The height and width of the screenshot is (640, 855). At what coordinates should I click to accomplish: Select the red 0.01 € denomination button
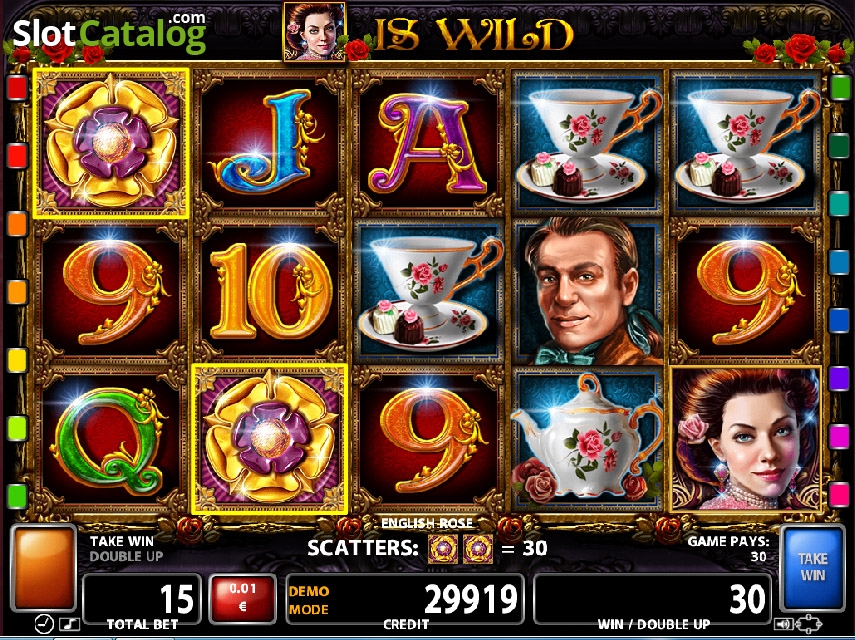pos(243,598)
